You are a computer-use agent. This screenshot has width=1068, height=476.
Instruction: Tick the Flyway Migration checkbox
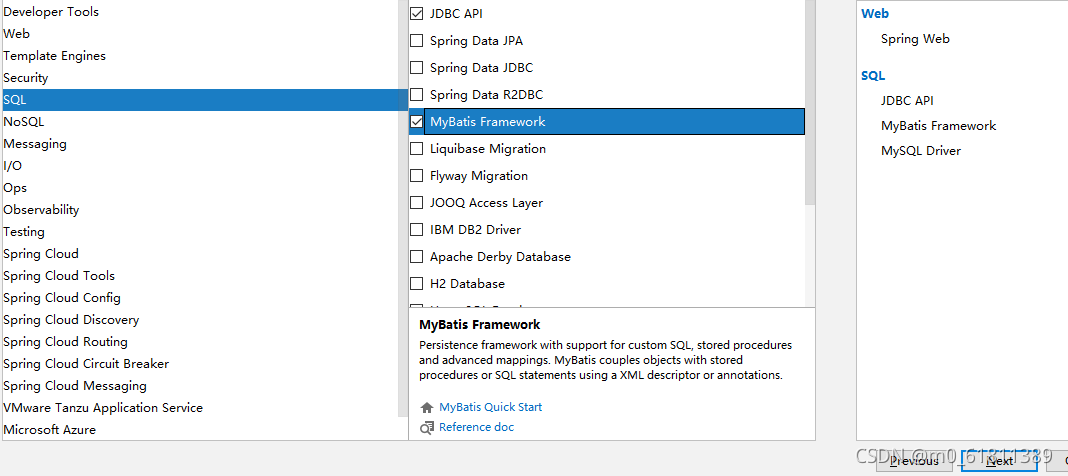click(416, 176)
